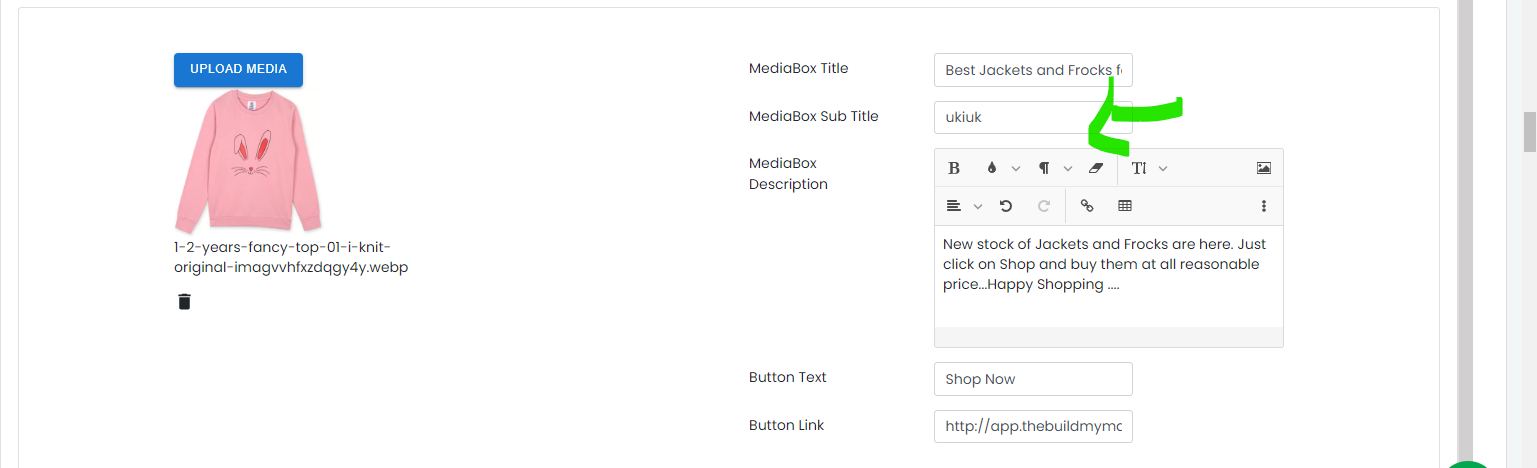Click the insert image icon
The image size is (1537, 468).
point(1264,168)
